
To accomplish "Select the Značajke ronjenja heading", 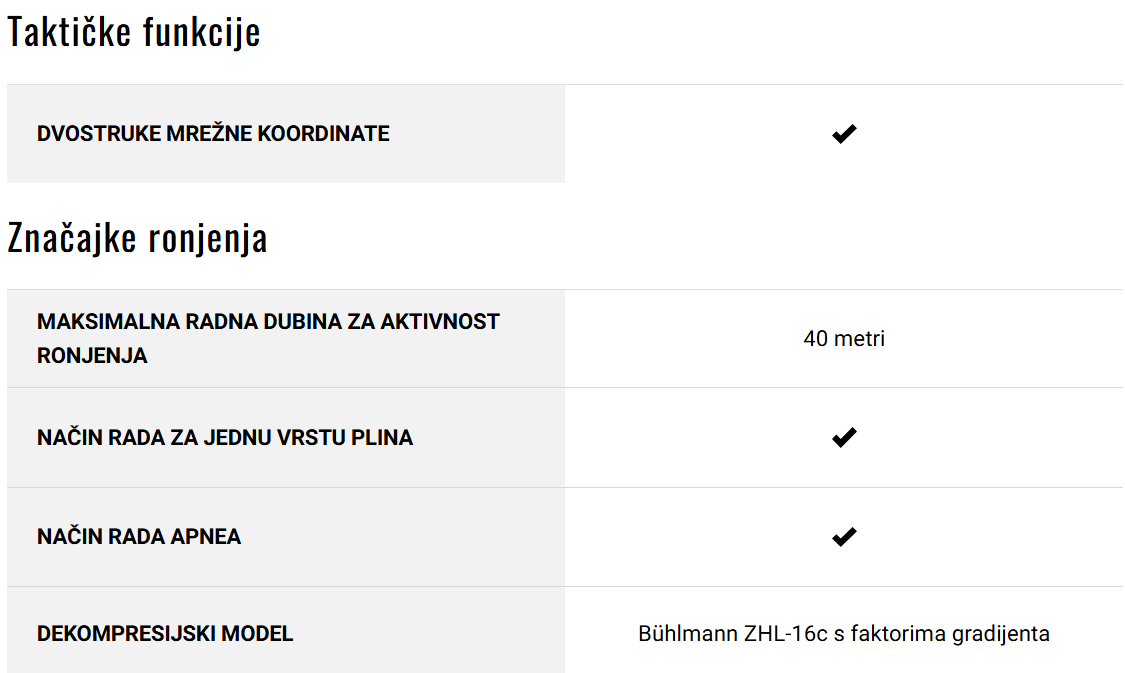I will click(x=137, y=237).
